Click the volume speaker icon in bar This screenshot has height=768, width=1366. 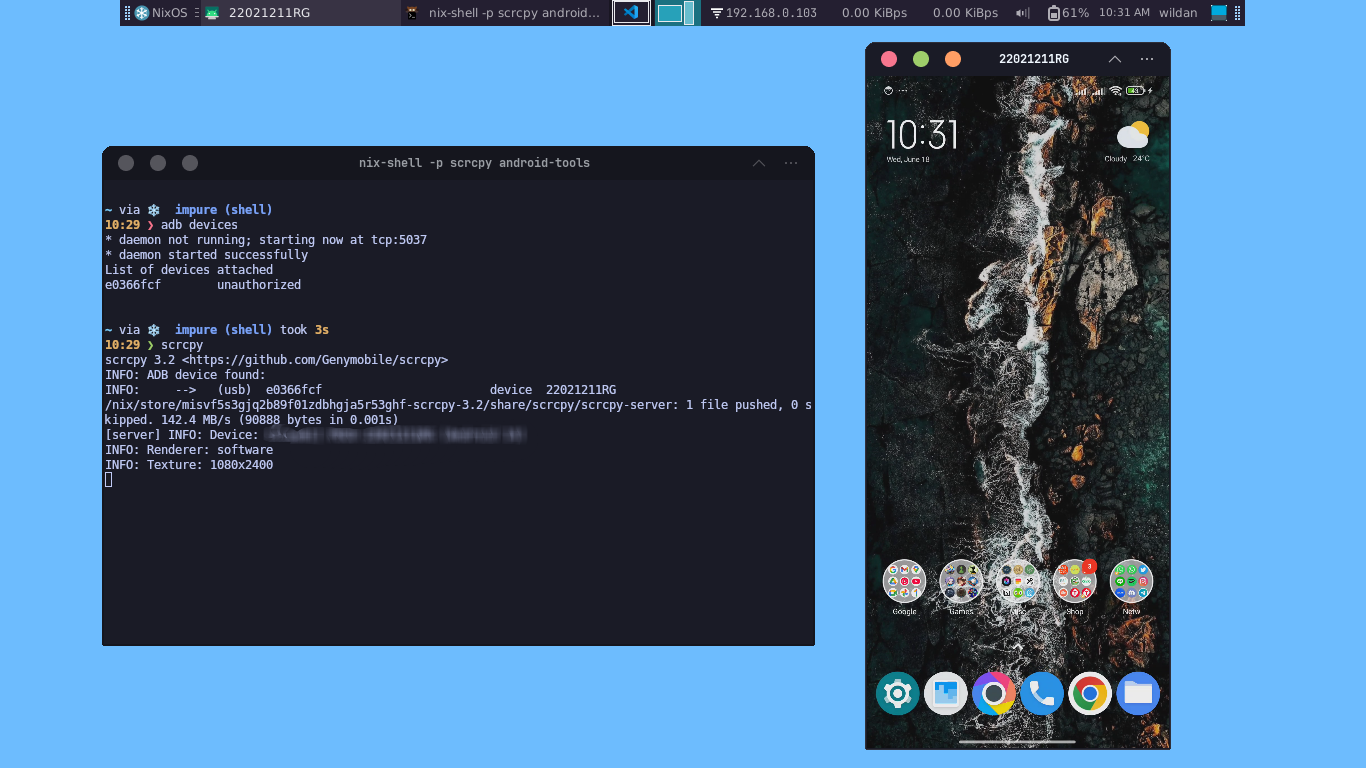[1023, 13]
